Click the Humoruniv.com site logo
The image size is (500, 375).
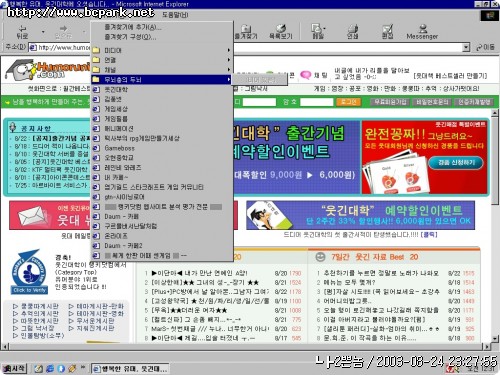47,69
